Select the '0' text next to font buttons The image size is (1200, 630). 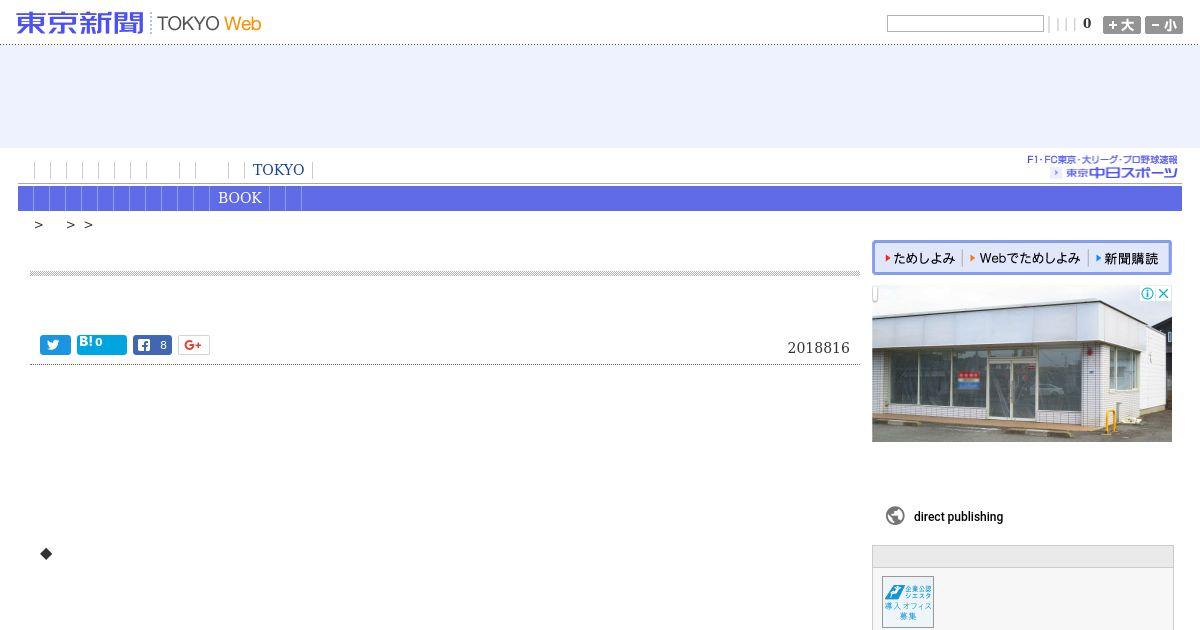click(x=1087, y=24)
